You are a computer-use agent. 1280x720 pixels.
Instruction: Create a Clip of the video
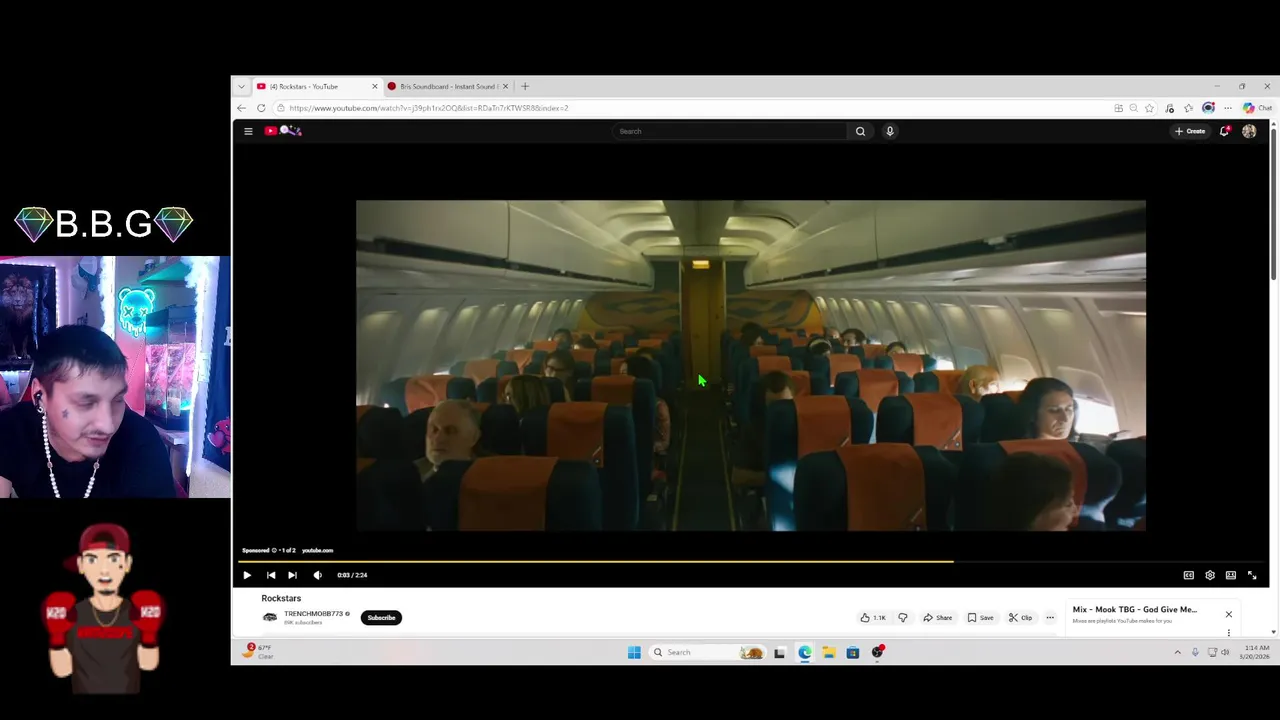tap(1020, 618)
